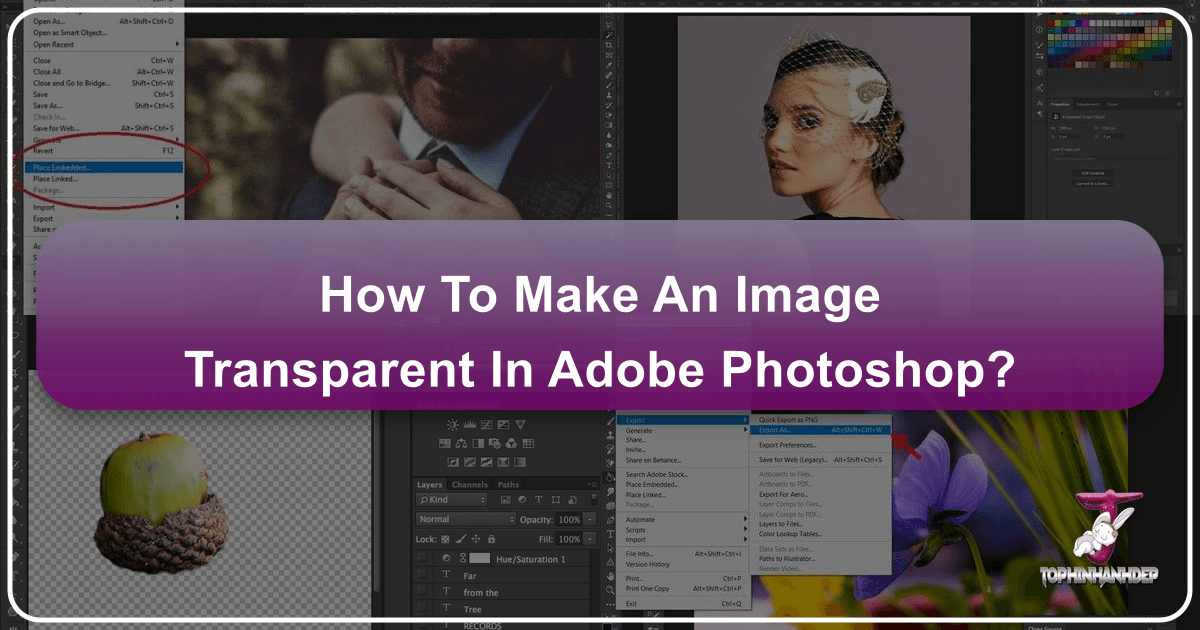The image size is (1200, 630).
Task: Activate the Zoom tool
Action: (x=611, y=592)
